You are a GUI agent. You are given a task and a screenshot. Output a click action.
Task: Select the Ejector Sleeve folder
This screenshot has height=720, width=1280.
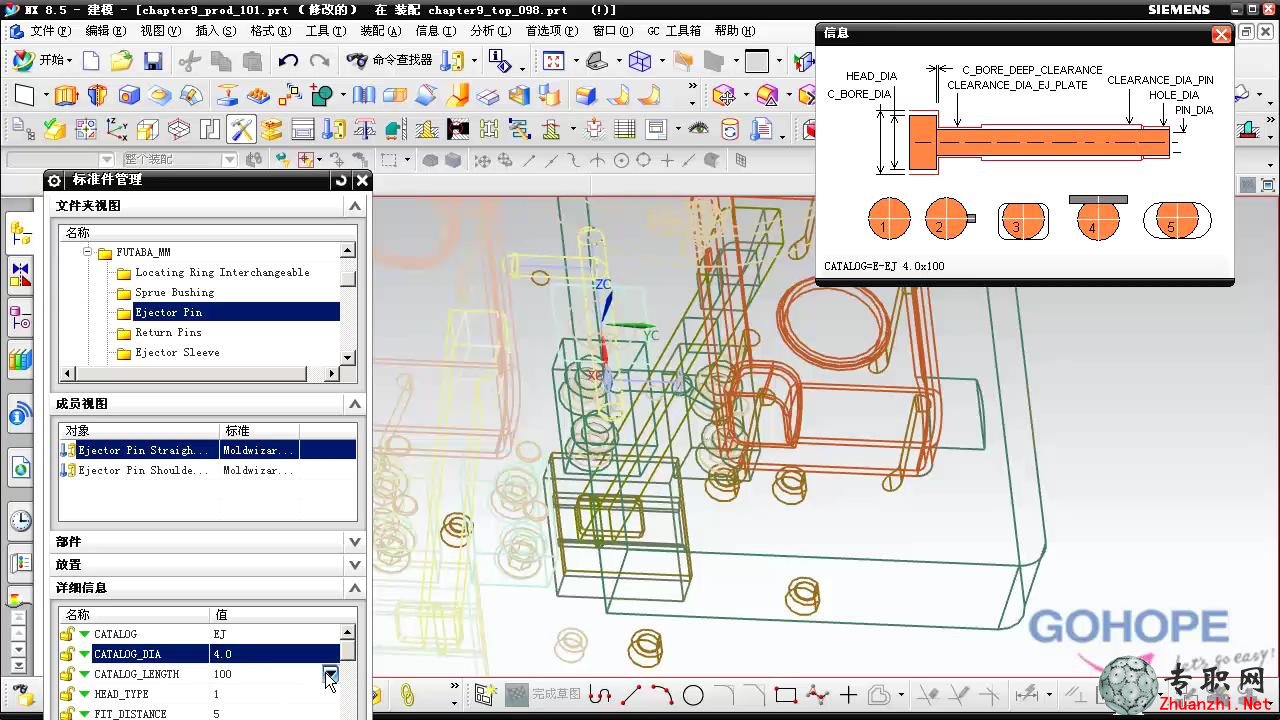point(177,353)
